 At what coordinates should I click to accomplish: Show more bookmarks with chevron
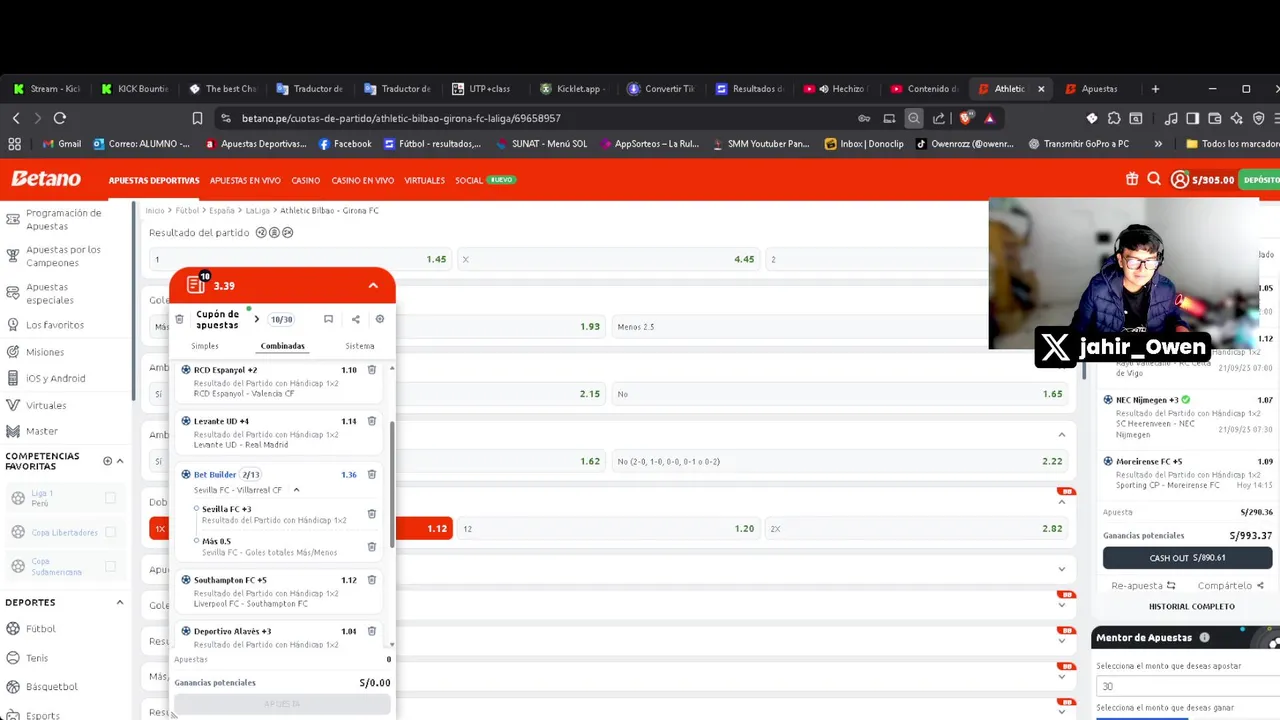point(1158,144)
